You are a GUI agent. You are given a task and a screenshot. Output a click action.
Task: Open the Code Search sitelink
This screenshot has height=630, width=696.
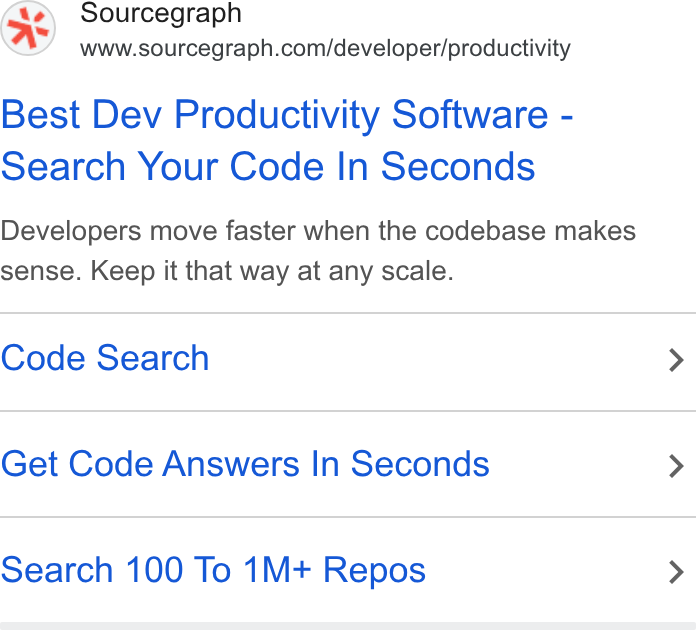[x=105, y=358]
